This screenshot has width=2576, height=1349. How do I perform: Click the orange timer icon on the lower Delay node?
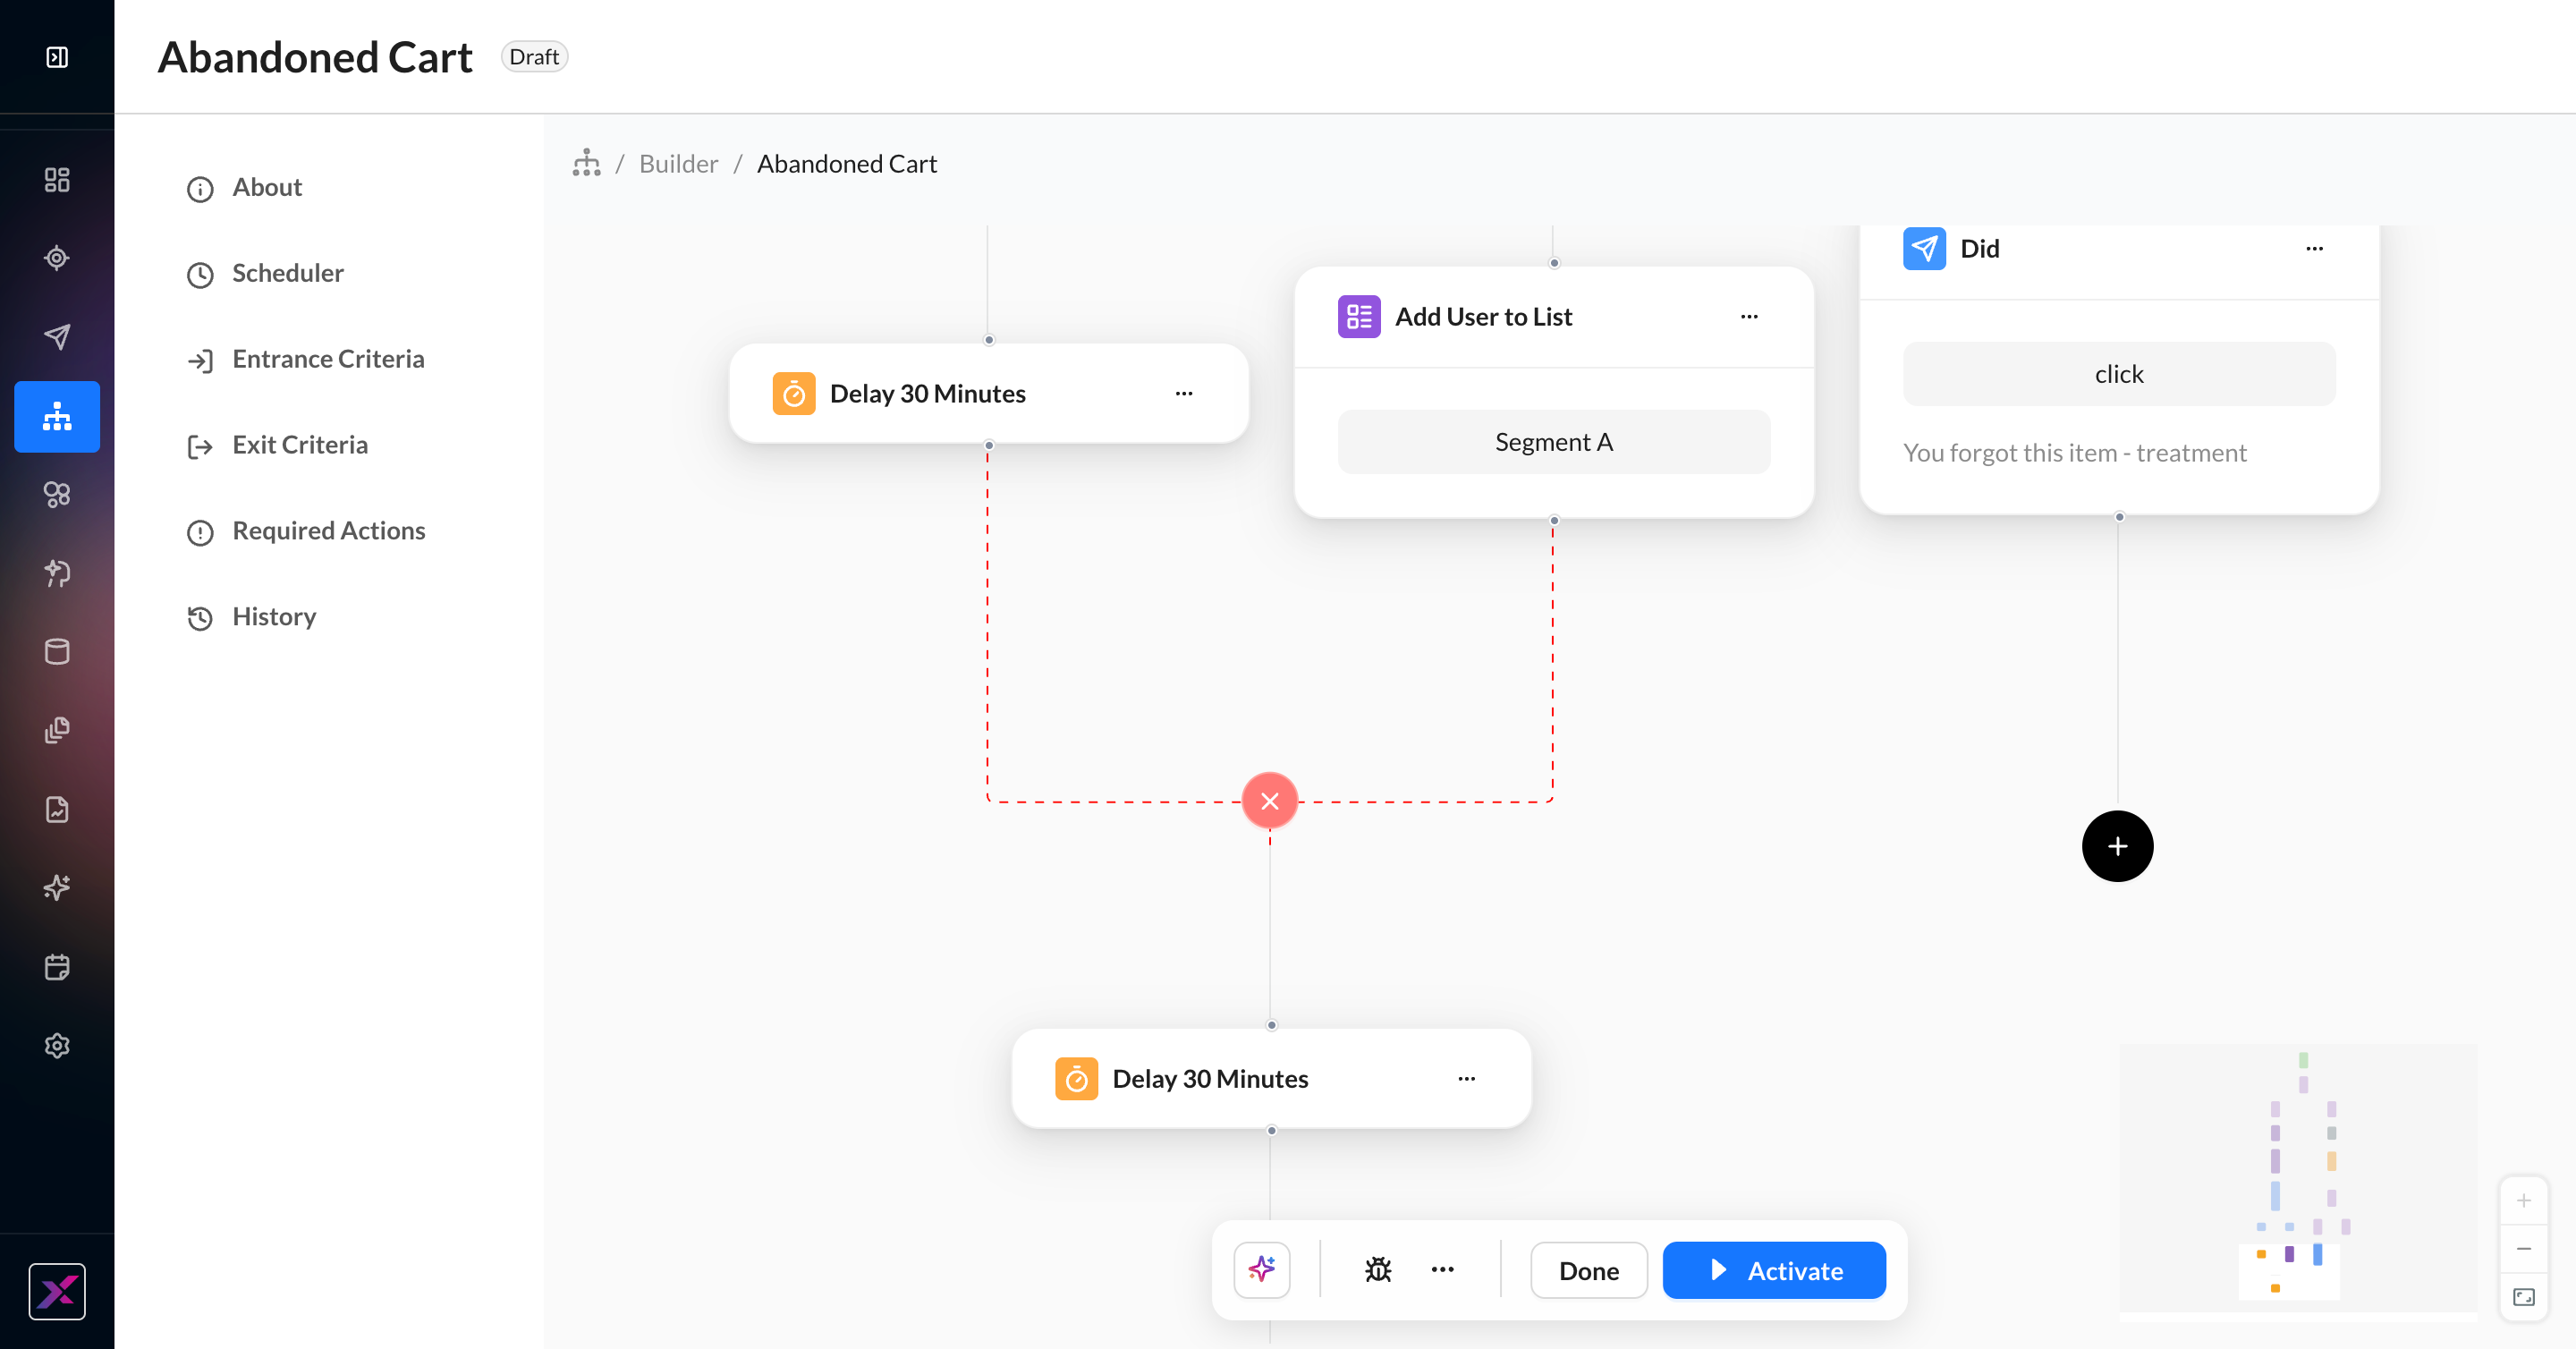(x=1077, y=1079)
